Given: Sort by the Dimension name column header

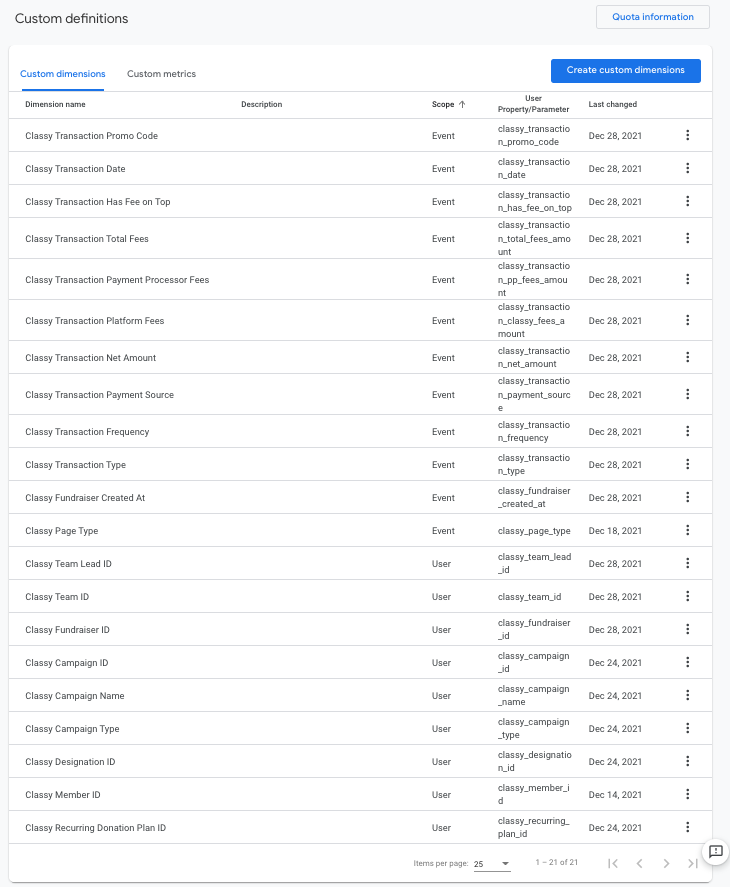Looking at the screenshot, I should 55,104.
